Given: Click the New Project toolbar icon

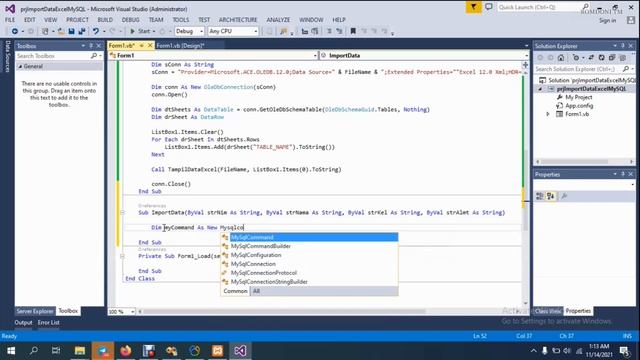Looking at the screenshot, I should tap(45, 31).
